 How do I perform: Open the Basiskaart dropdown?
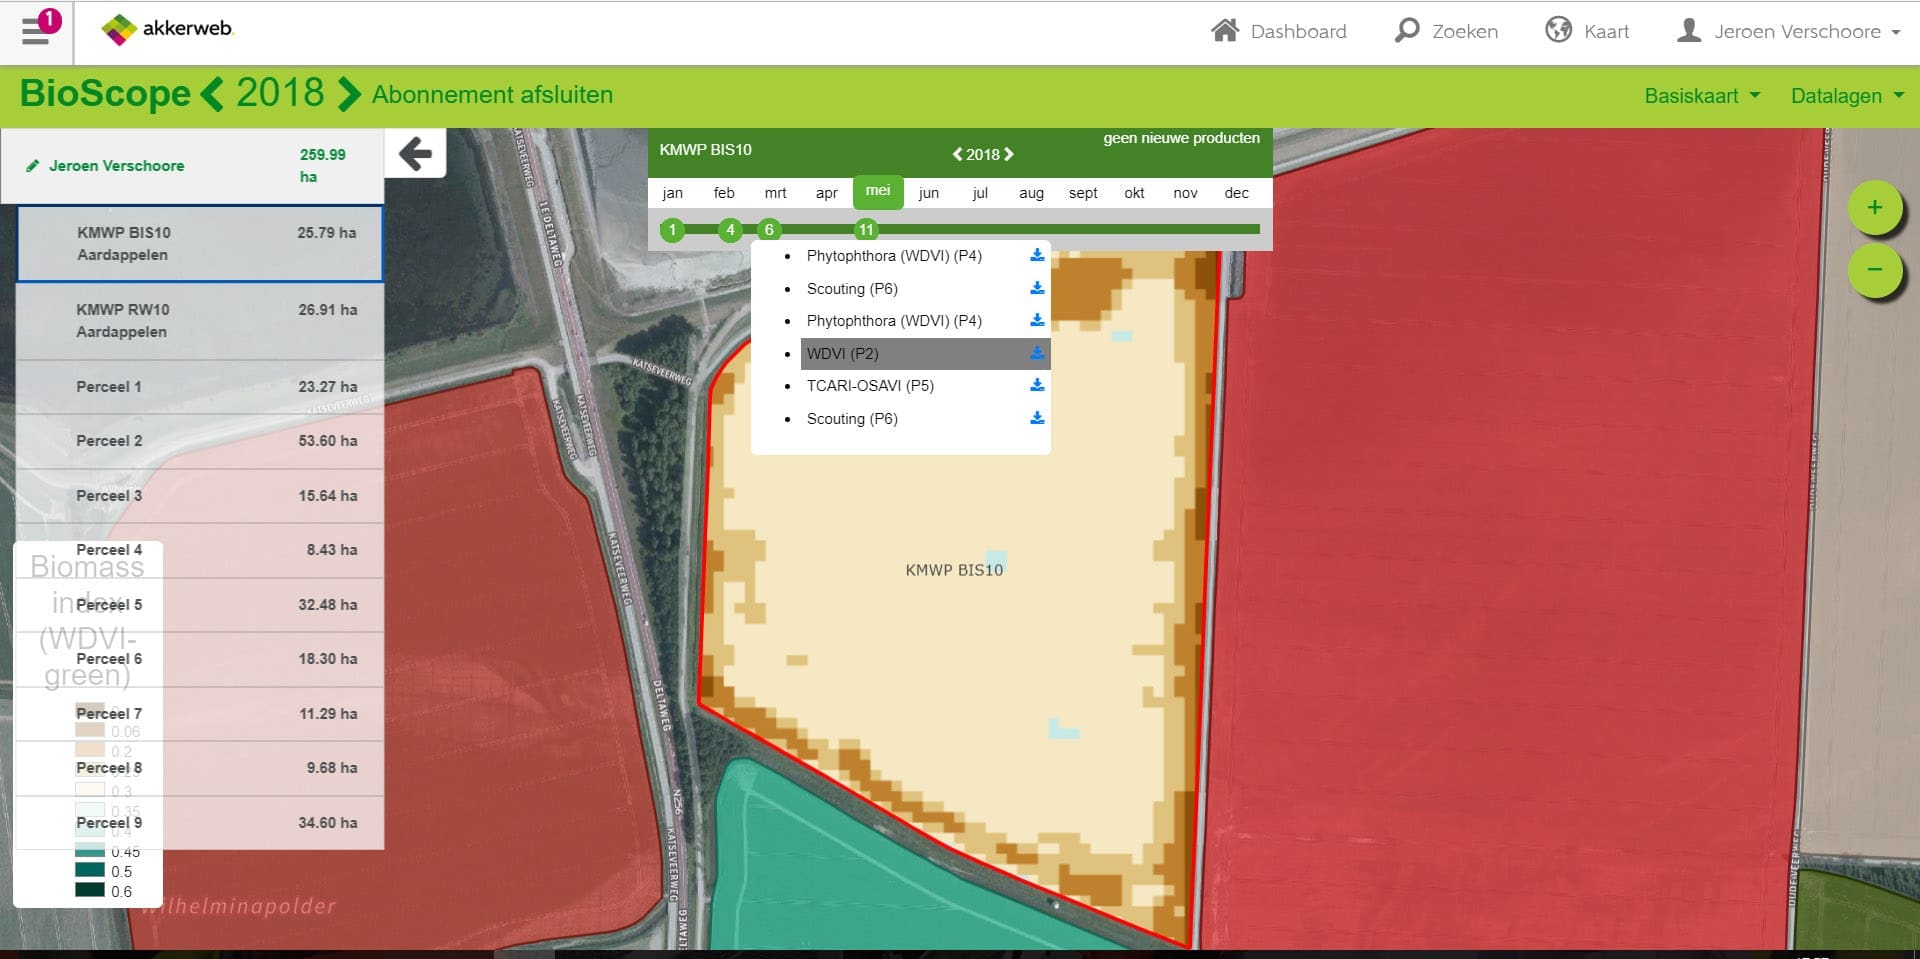tap(1702, 96)
